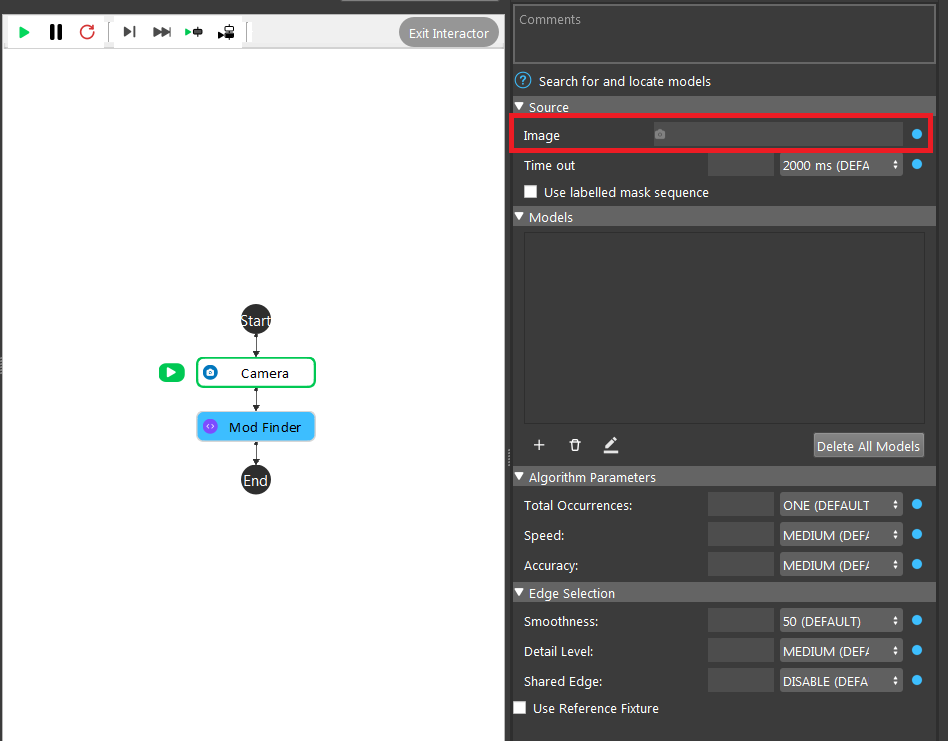The height and width of the screenshot is (741, 948).
Task: Click the blue dot beside Detail Level
Action: pos(917,650)
